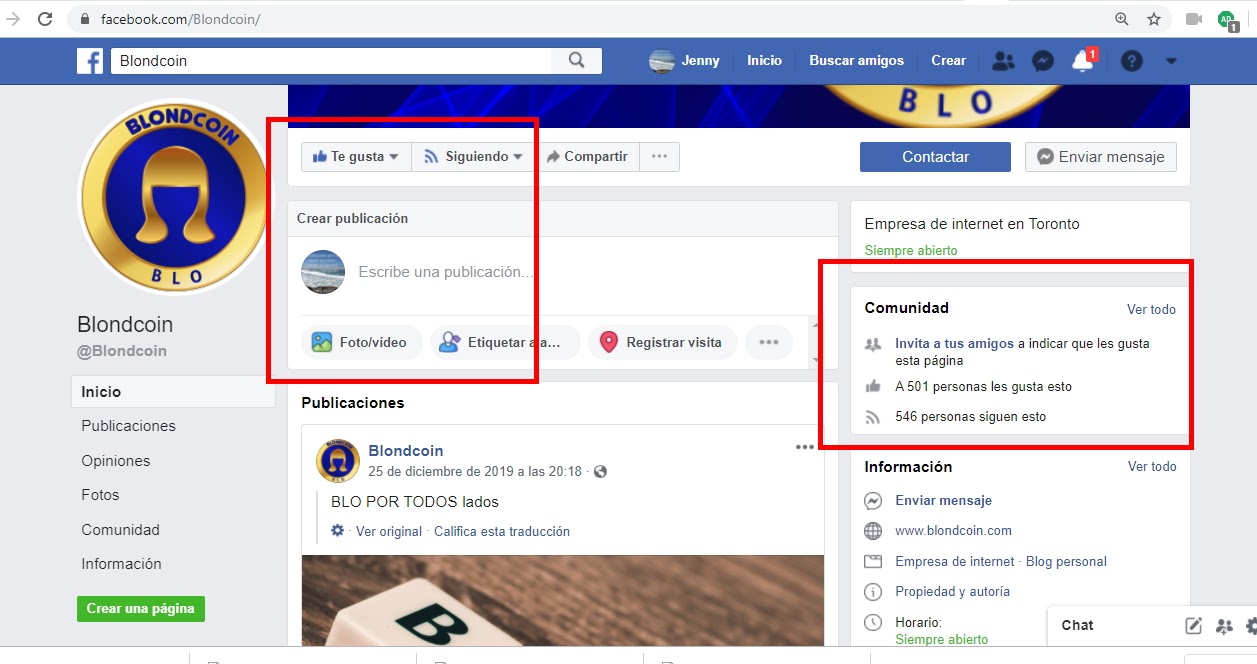Click Crear in the top navigation
This screenshot has width=1257, height=664.
pos(948,61)
